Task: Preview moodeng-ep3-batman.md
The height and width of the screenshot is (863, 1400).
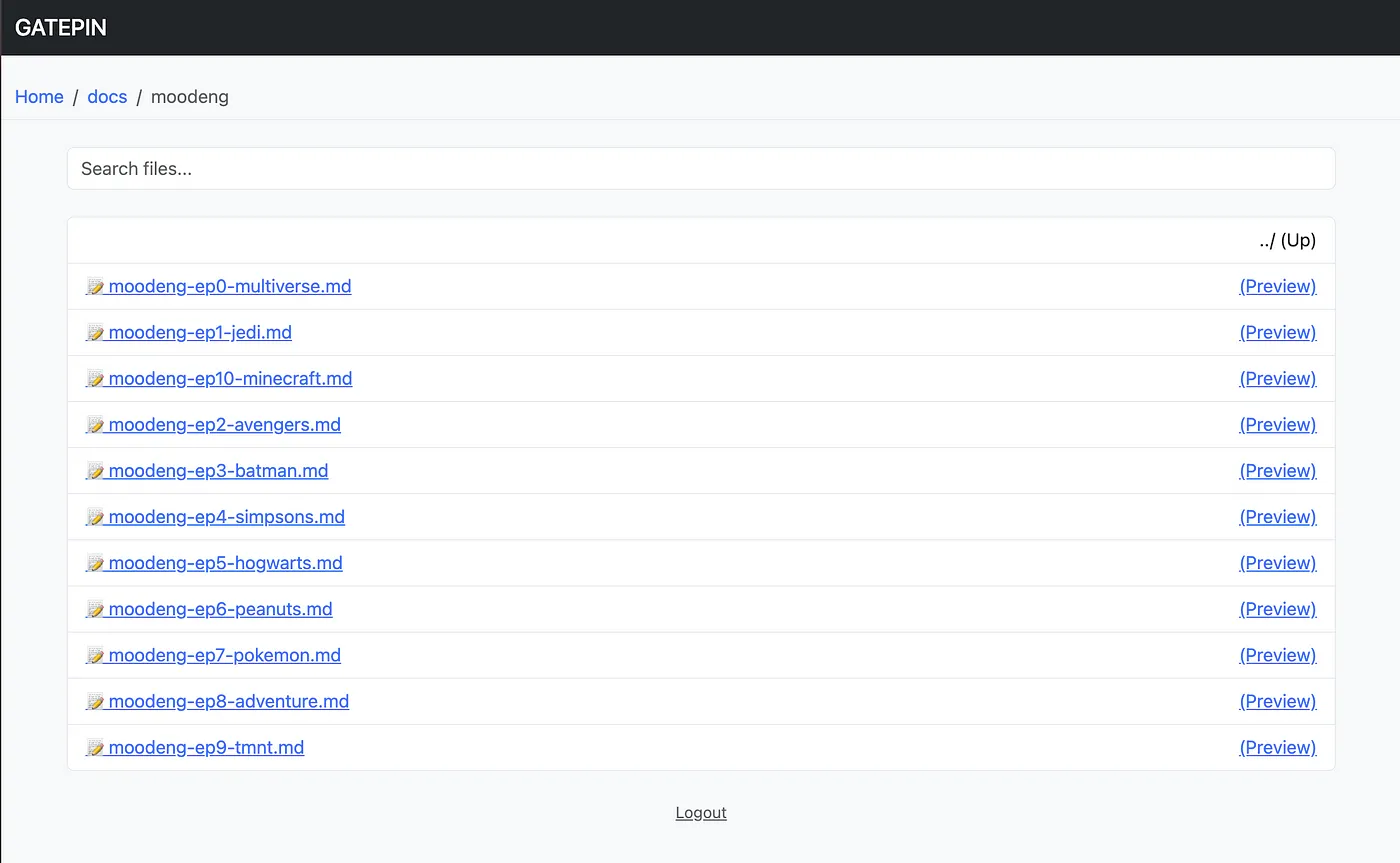Action: (1278, 470)
